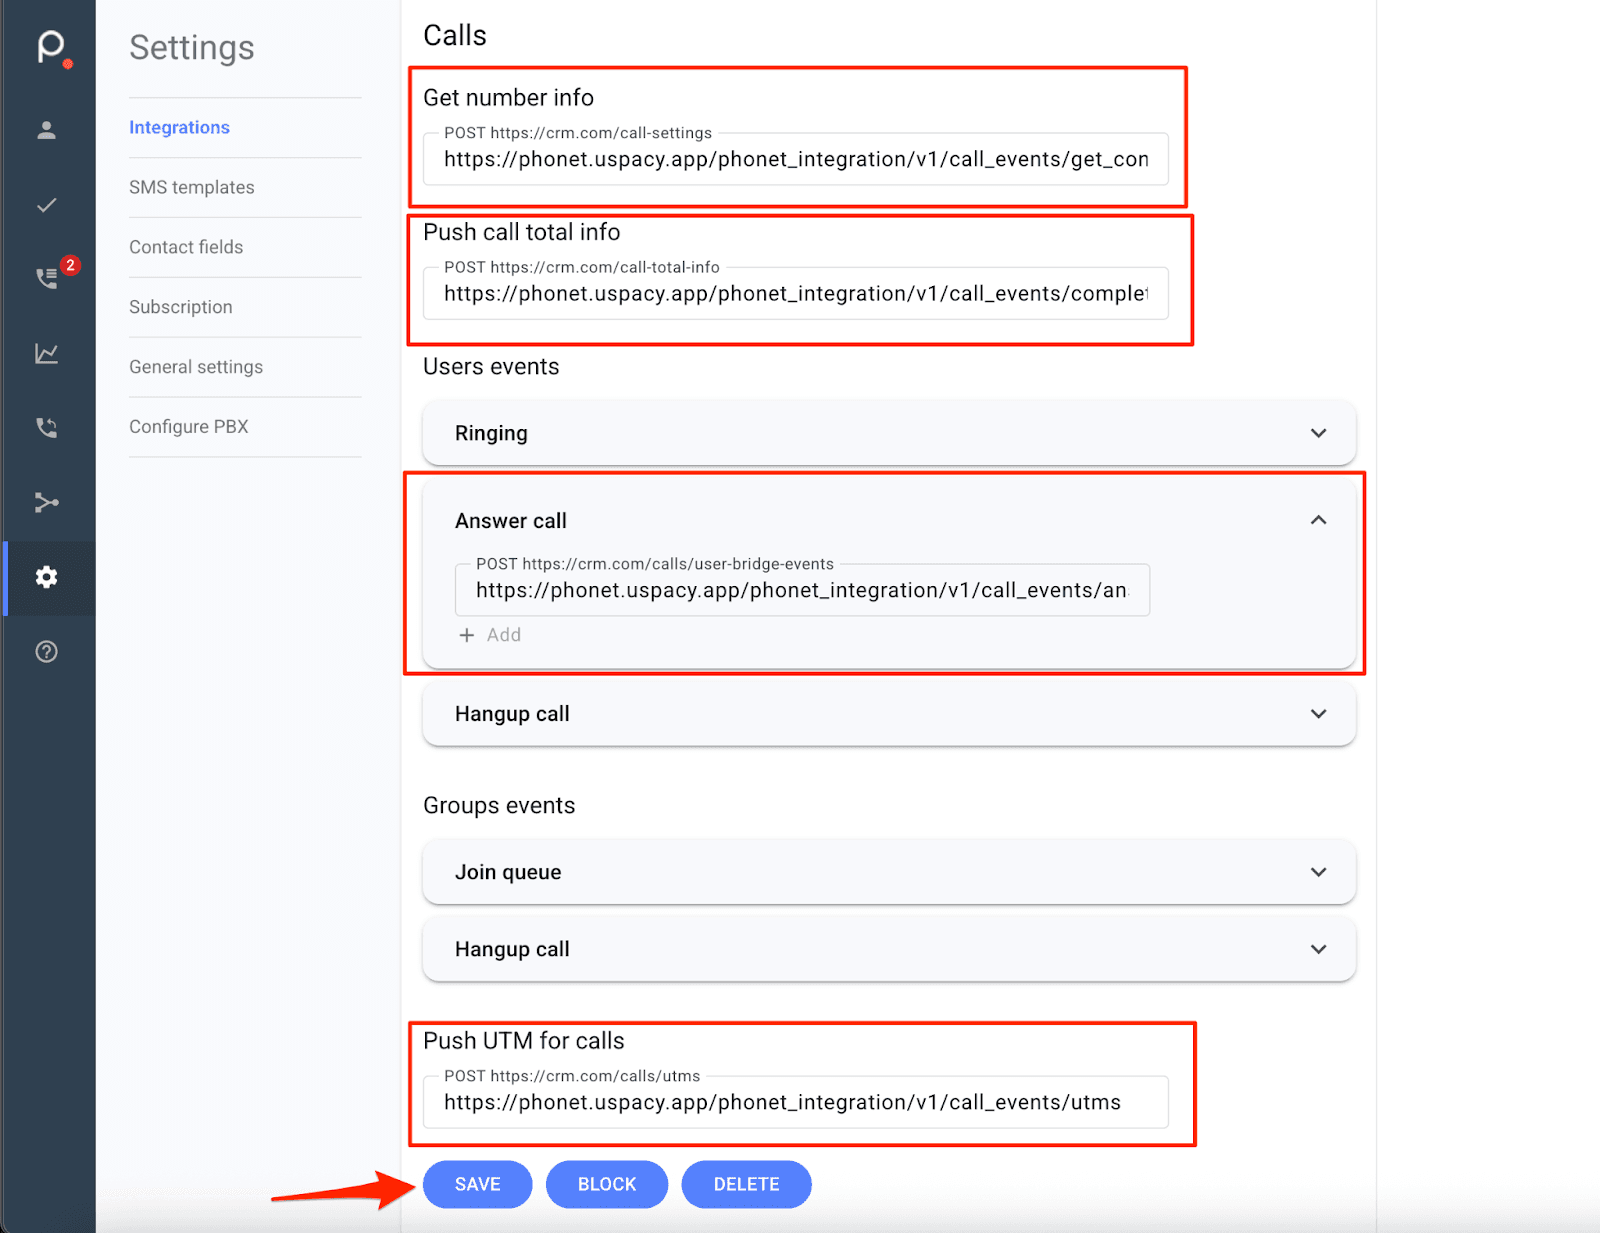The width and height of the screenshot is (1600, 1233).
Task: Click the settings gear icon
Action: pyautogui.click(x=46, y=577)
